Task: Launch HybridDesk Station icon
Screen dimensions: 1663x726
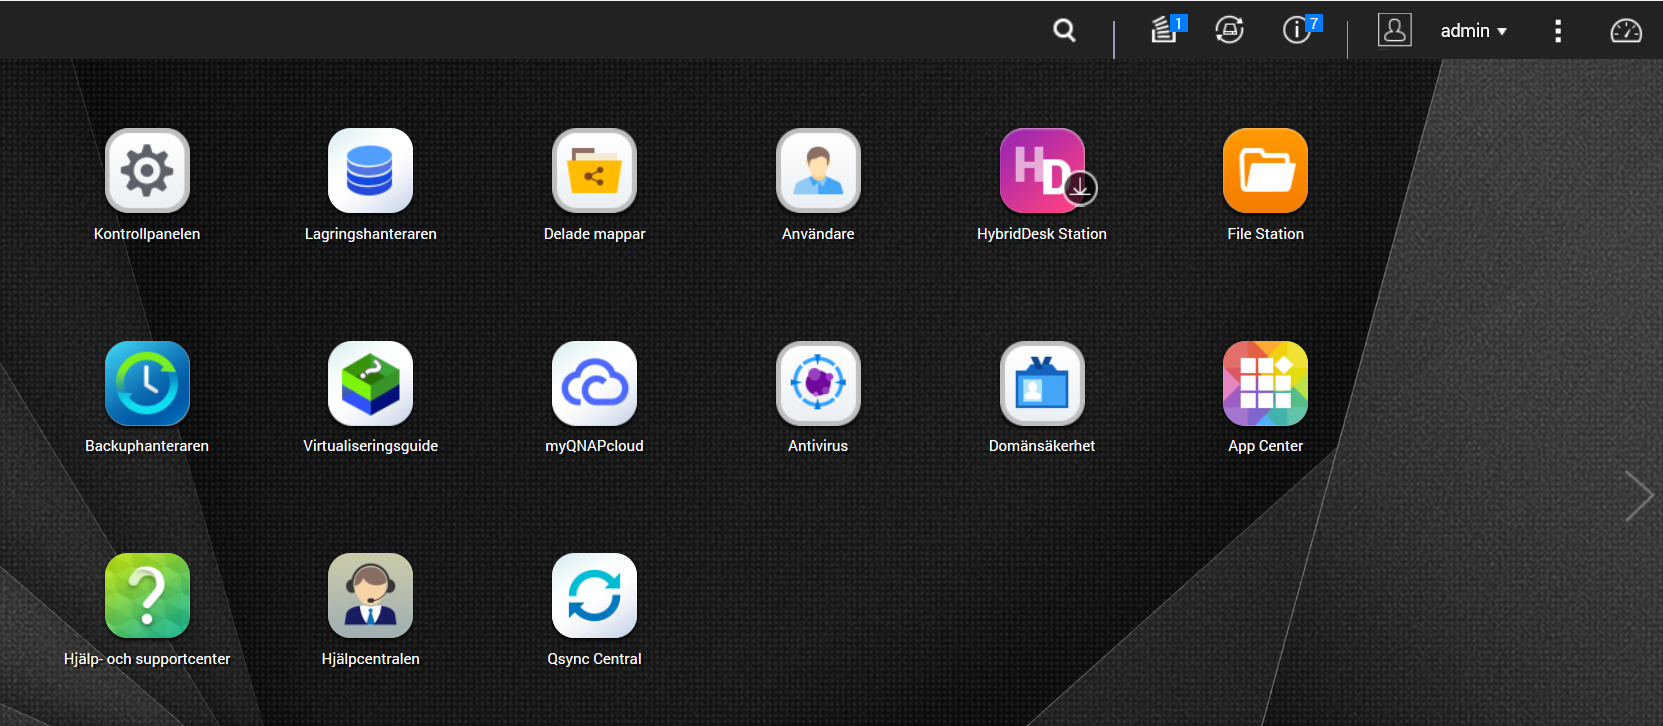Action: tap(1042, 171)
